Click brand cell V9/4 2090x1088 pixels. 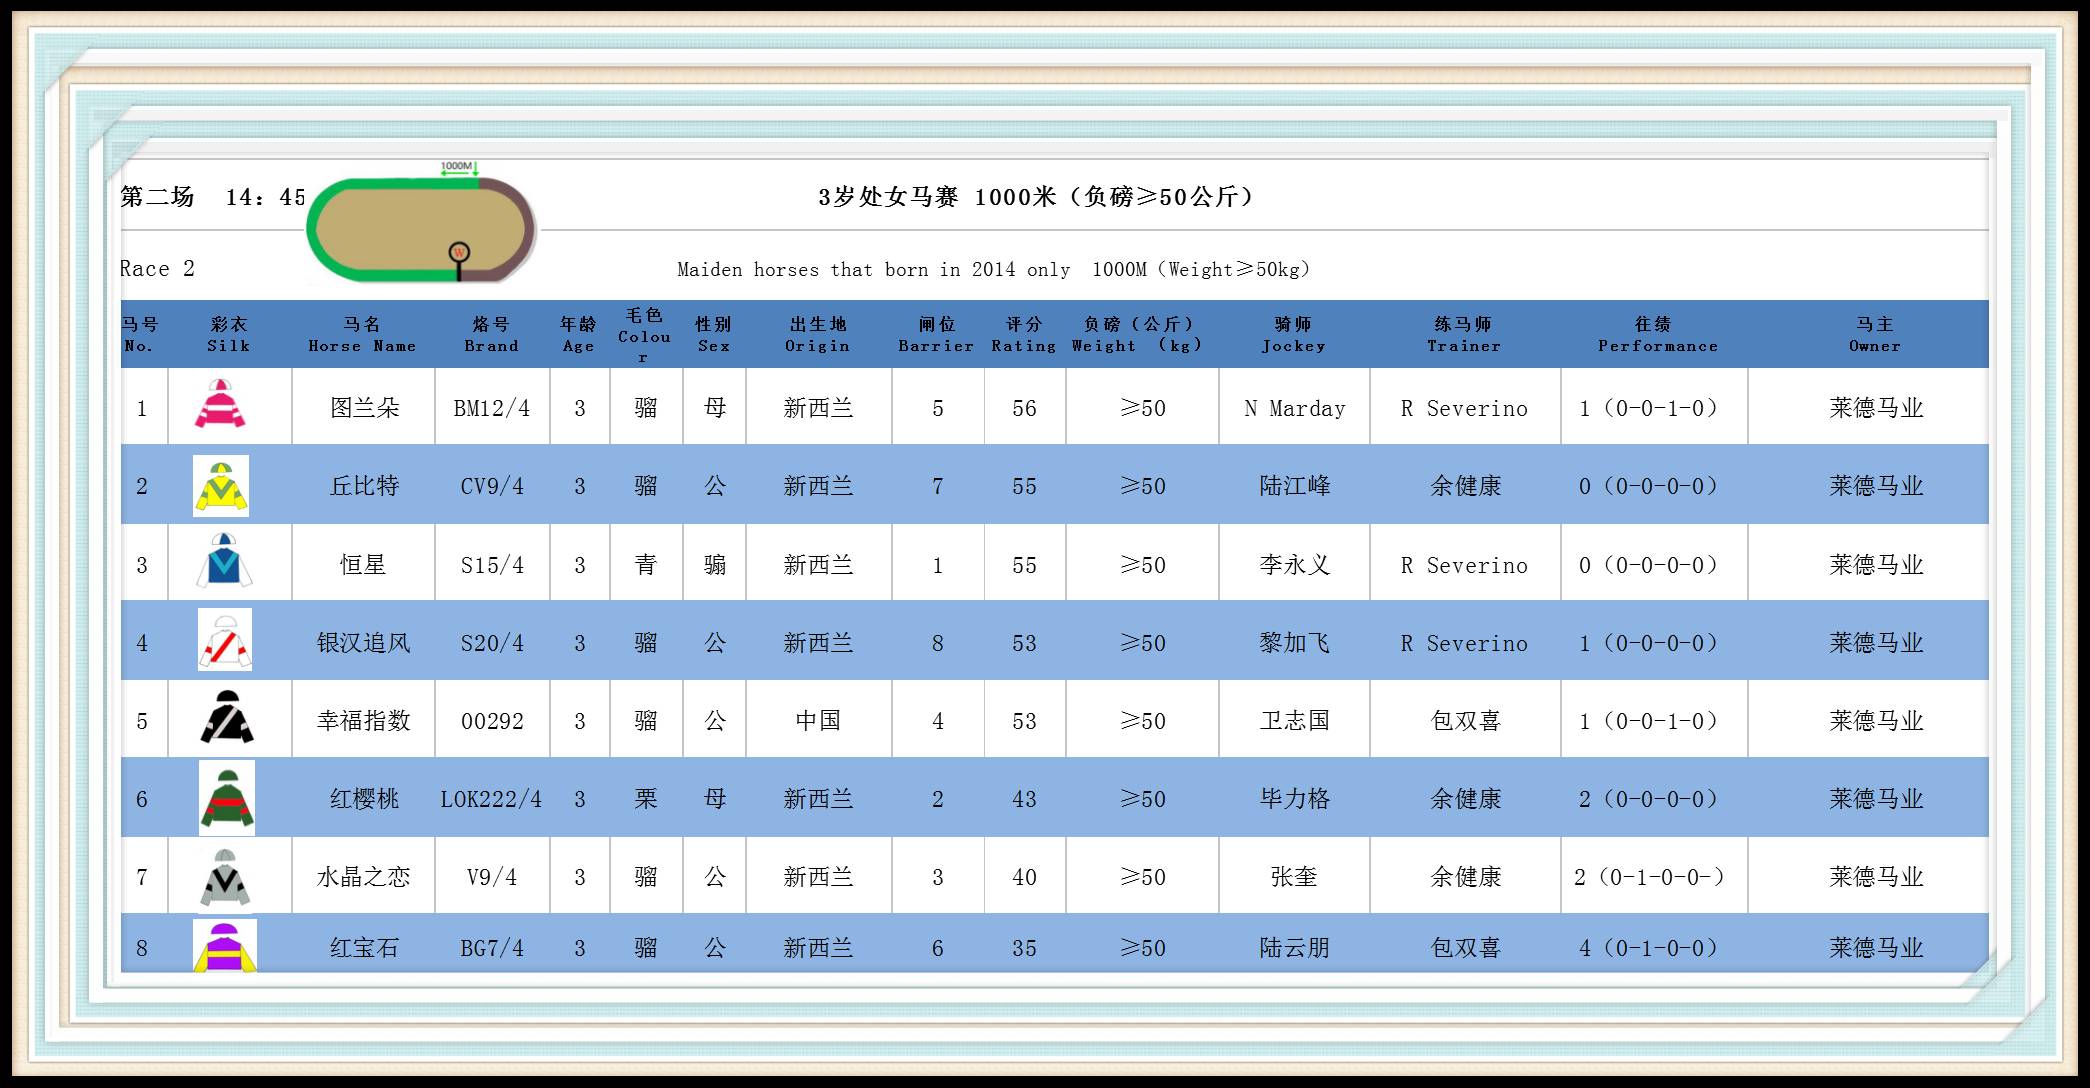pyautogui.click(x=492, y=877)
